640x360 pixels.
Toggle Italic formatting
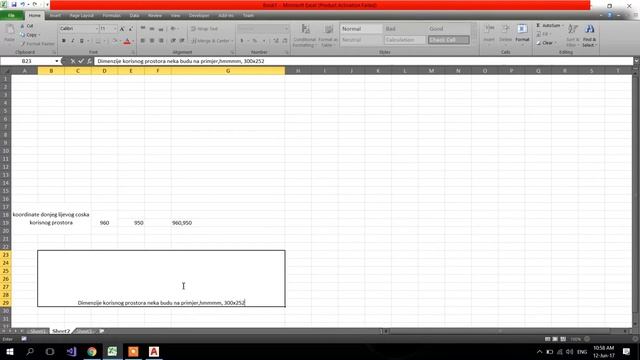coord(73,41)
